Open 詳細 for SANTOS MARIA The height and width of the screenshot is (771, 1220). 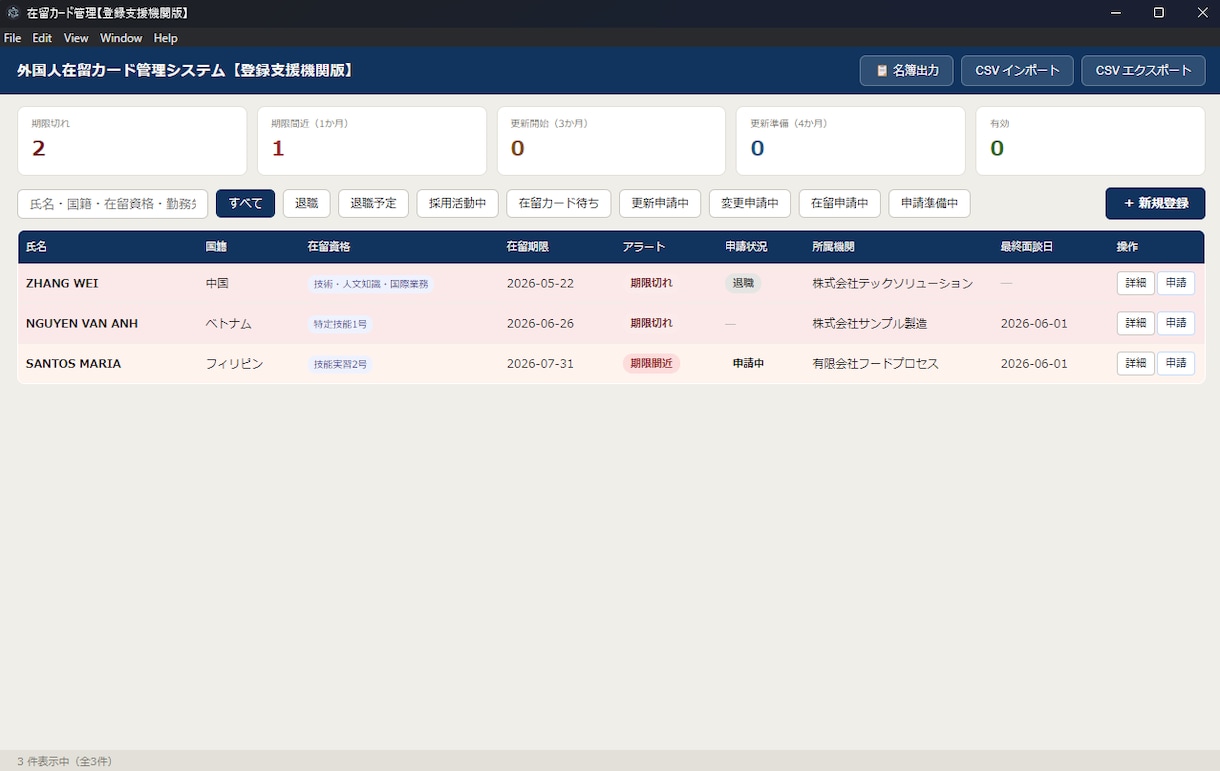tap(1135, 363)
